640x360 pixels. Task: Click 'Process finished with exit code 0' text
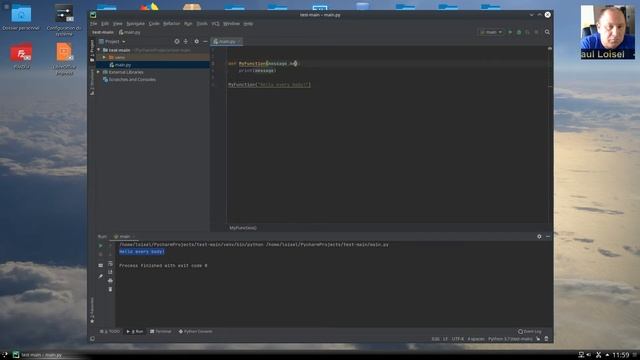point(163,266)
